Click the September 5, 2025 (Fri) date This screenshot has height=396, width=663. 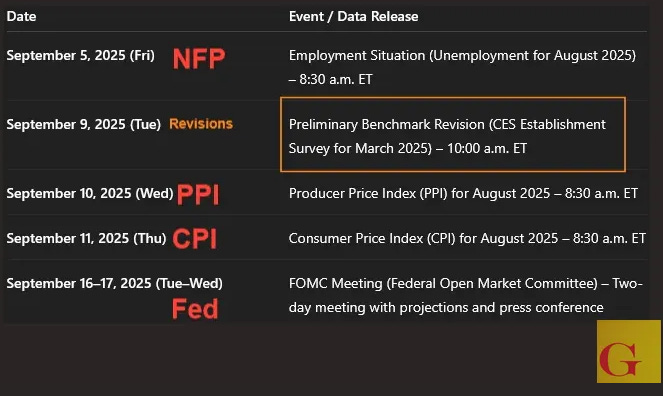[80, 55]
